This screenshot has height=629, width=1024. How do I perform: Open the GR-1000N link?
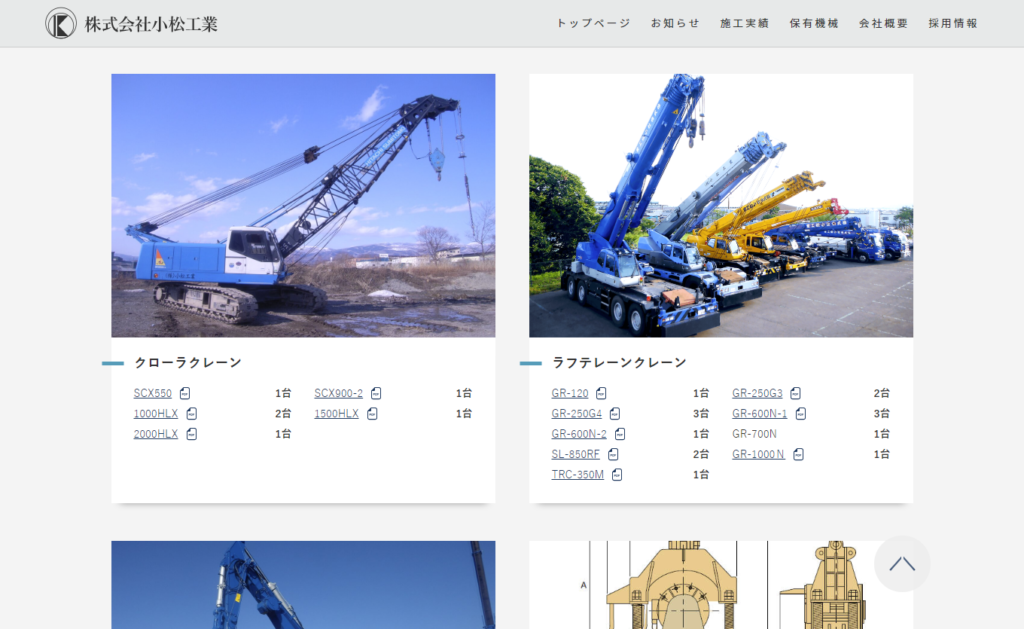click(x=758, y=454)
